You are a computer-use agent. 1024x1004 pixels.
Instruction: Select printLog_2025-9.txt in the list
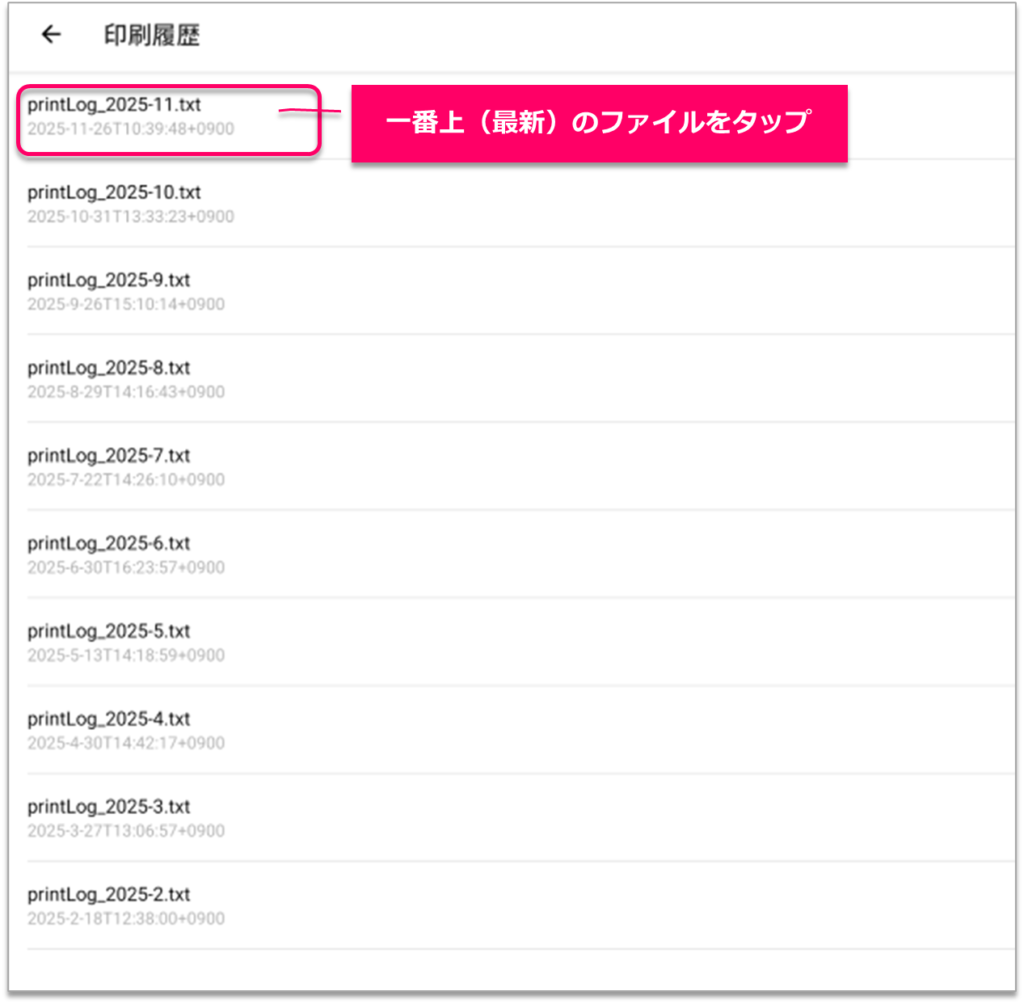tap(110, 280)
